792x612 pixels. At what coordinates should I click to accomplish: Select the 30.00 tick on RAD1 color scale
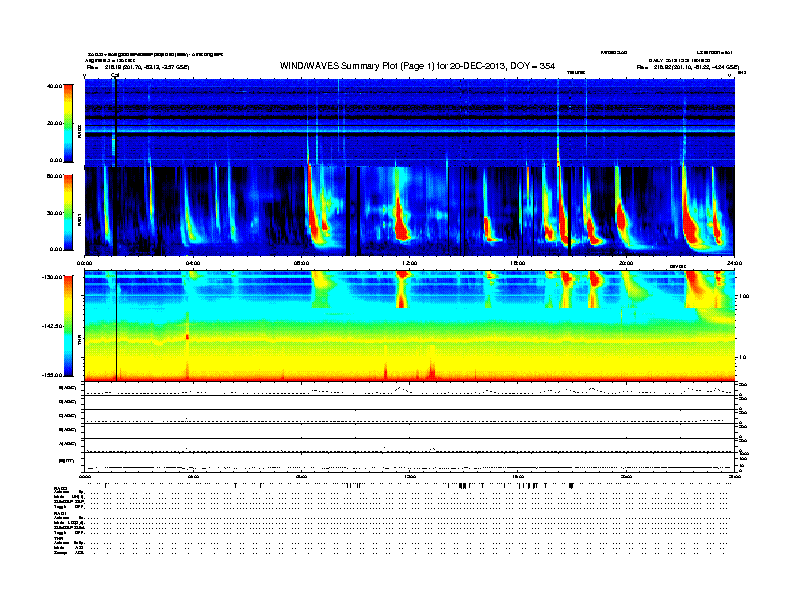click(55, 213)
